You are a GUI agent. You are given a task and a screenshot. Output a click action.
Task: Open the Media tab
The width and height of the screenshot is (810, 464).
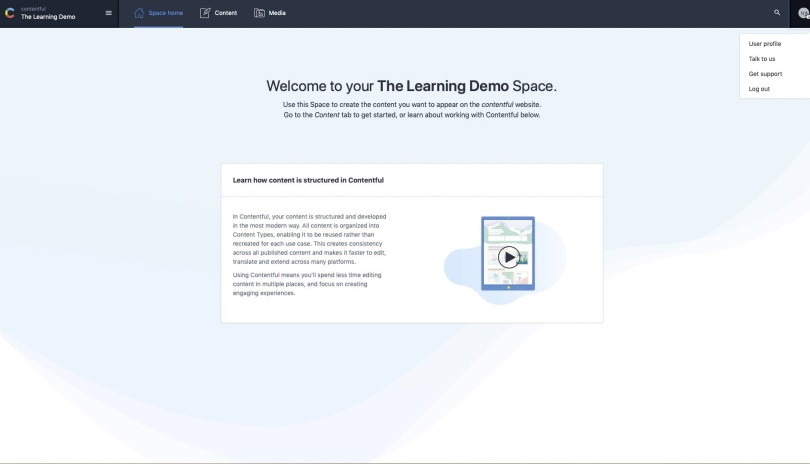[x=270, y=13]
